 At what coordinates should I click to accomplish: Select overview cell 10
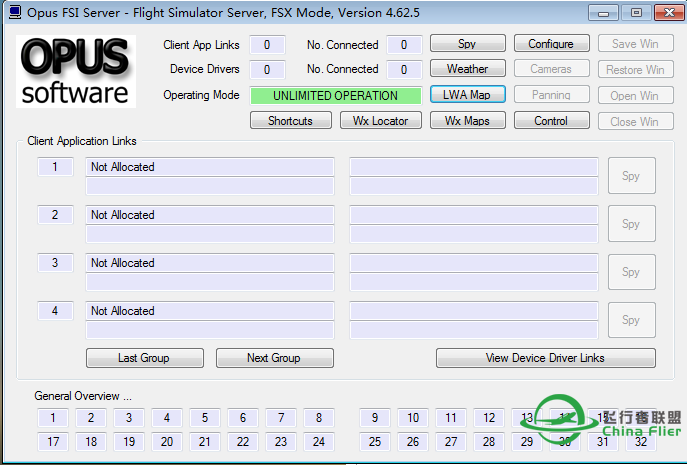pos(413,418)
